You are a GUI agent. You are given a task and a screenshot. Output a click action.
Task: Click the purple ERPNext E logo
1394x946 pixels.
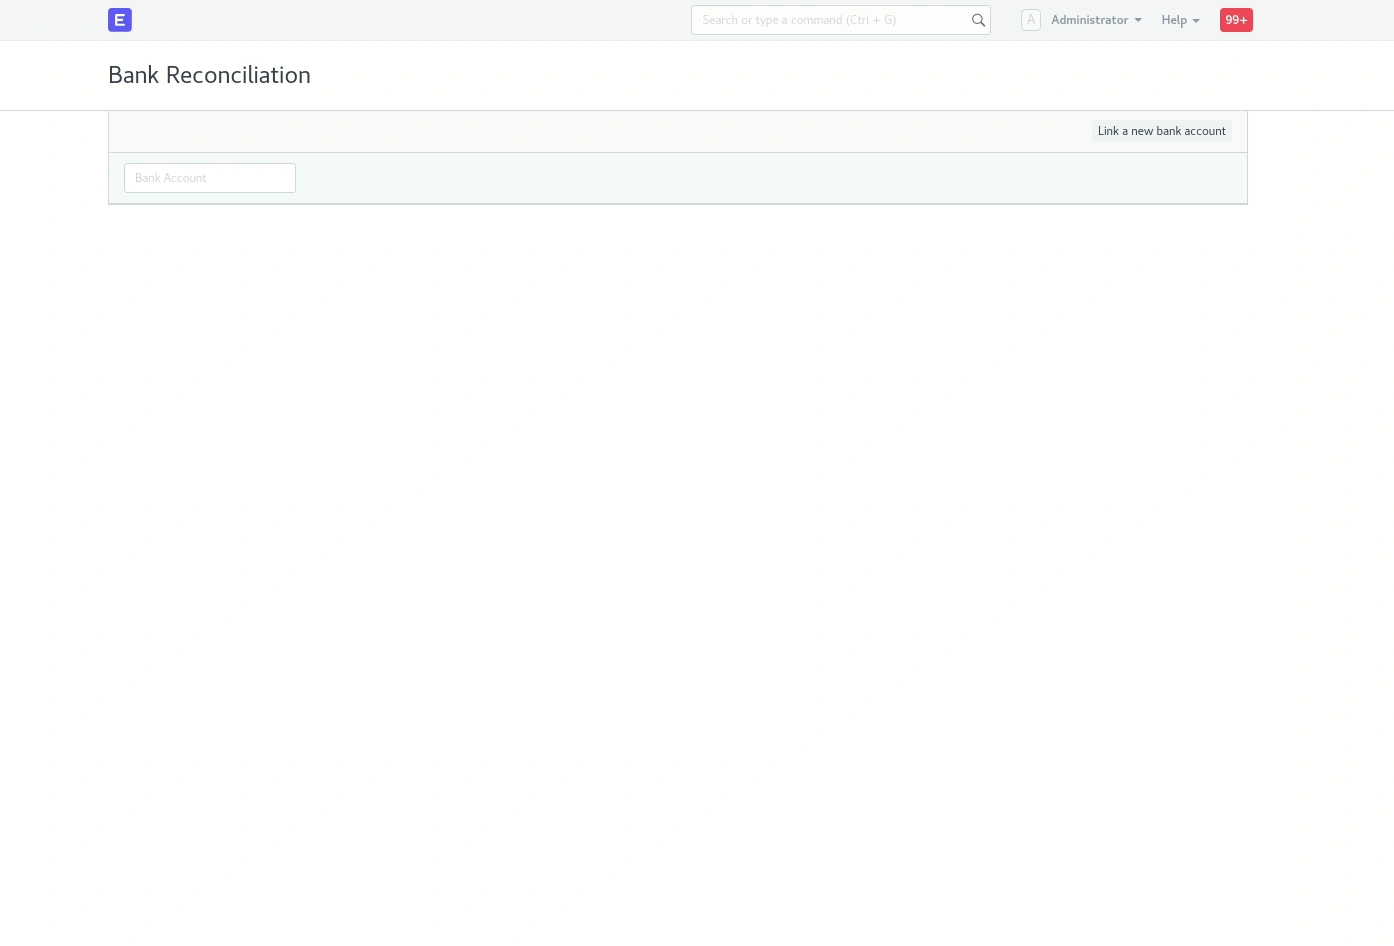(120, 20)
